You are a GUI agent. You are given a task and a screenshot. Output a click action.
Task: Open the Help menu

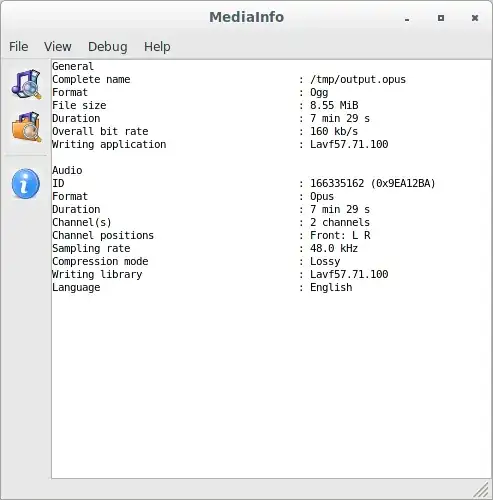pos(157,47)
